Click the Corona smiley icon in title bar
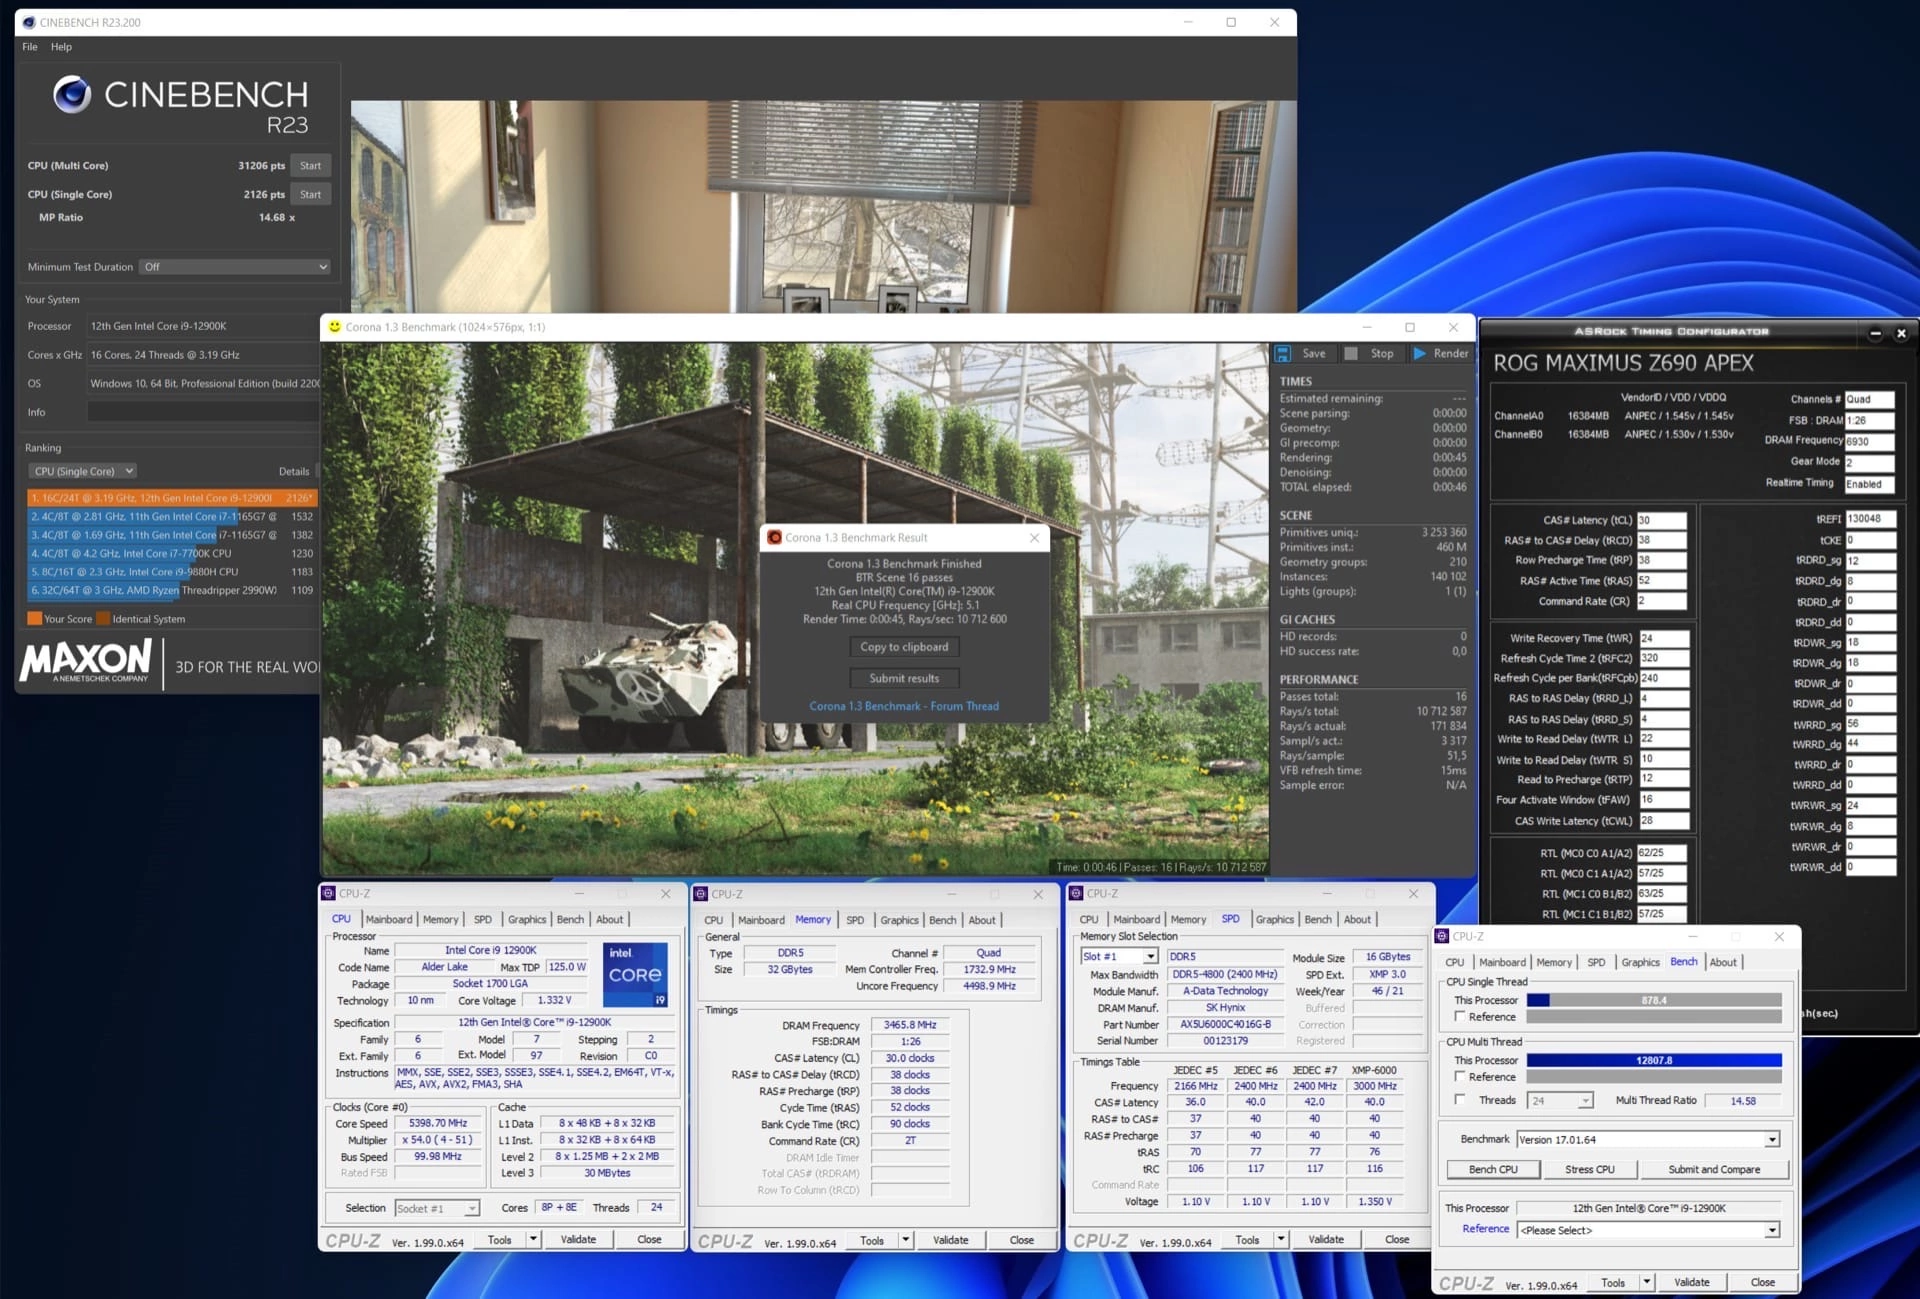The height and width of the screenshot is (1299, 1920). (335, 327)
